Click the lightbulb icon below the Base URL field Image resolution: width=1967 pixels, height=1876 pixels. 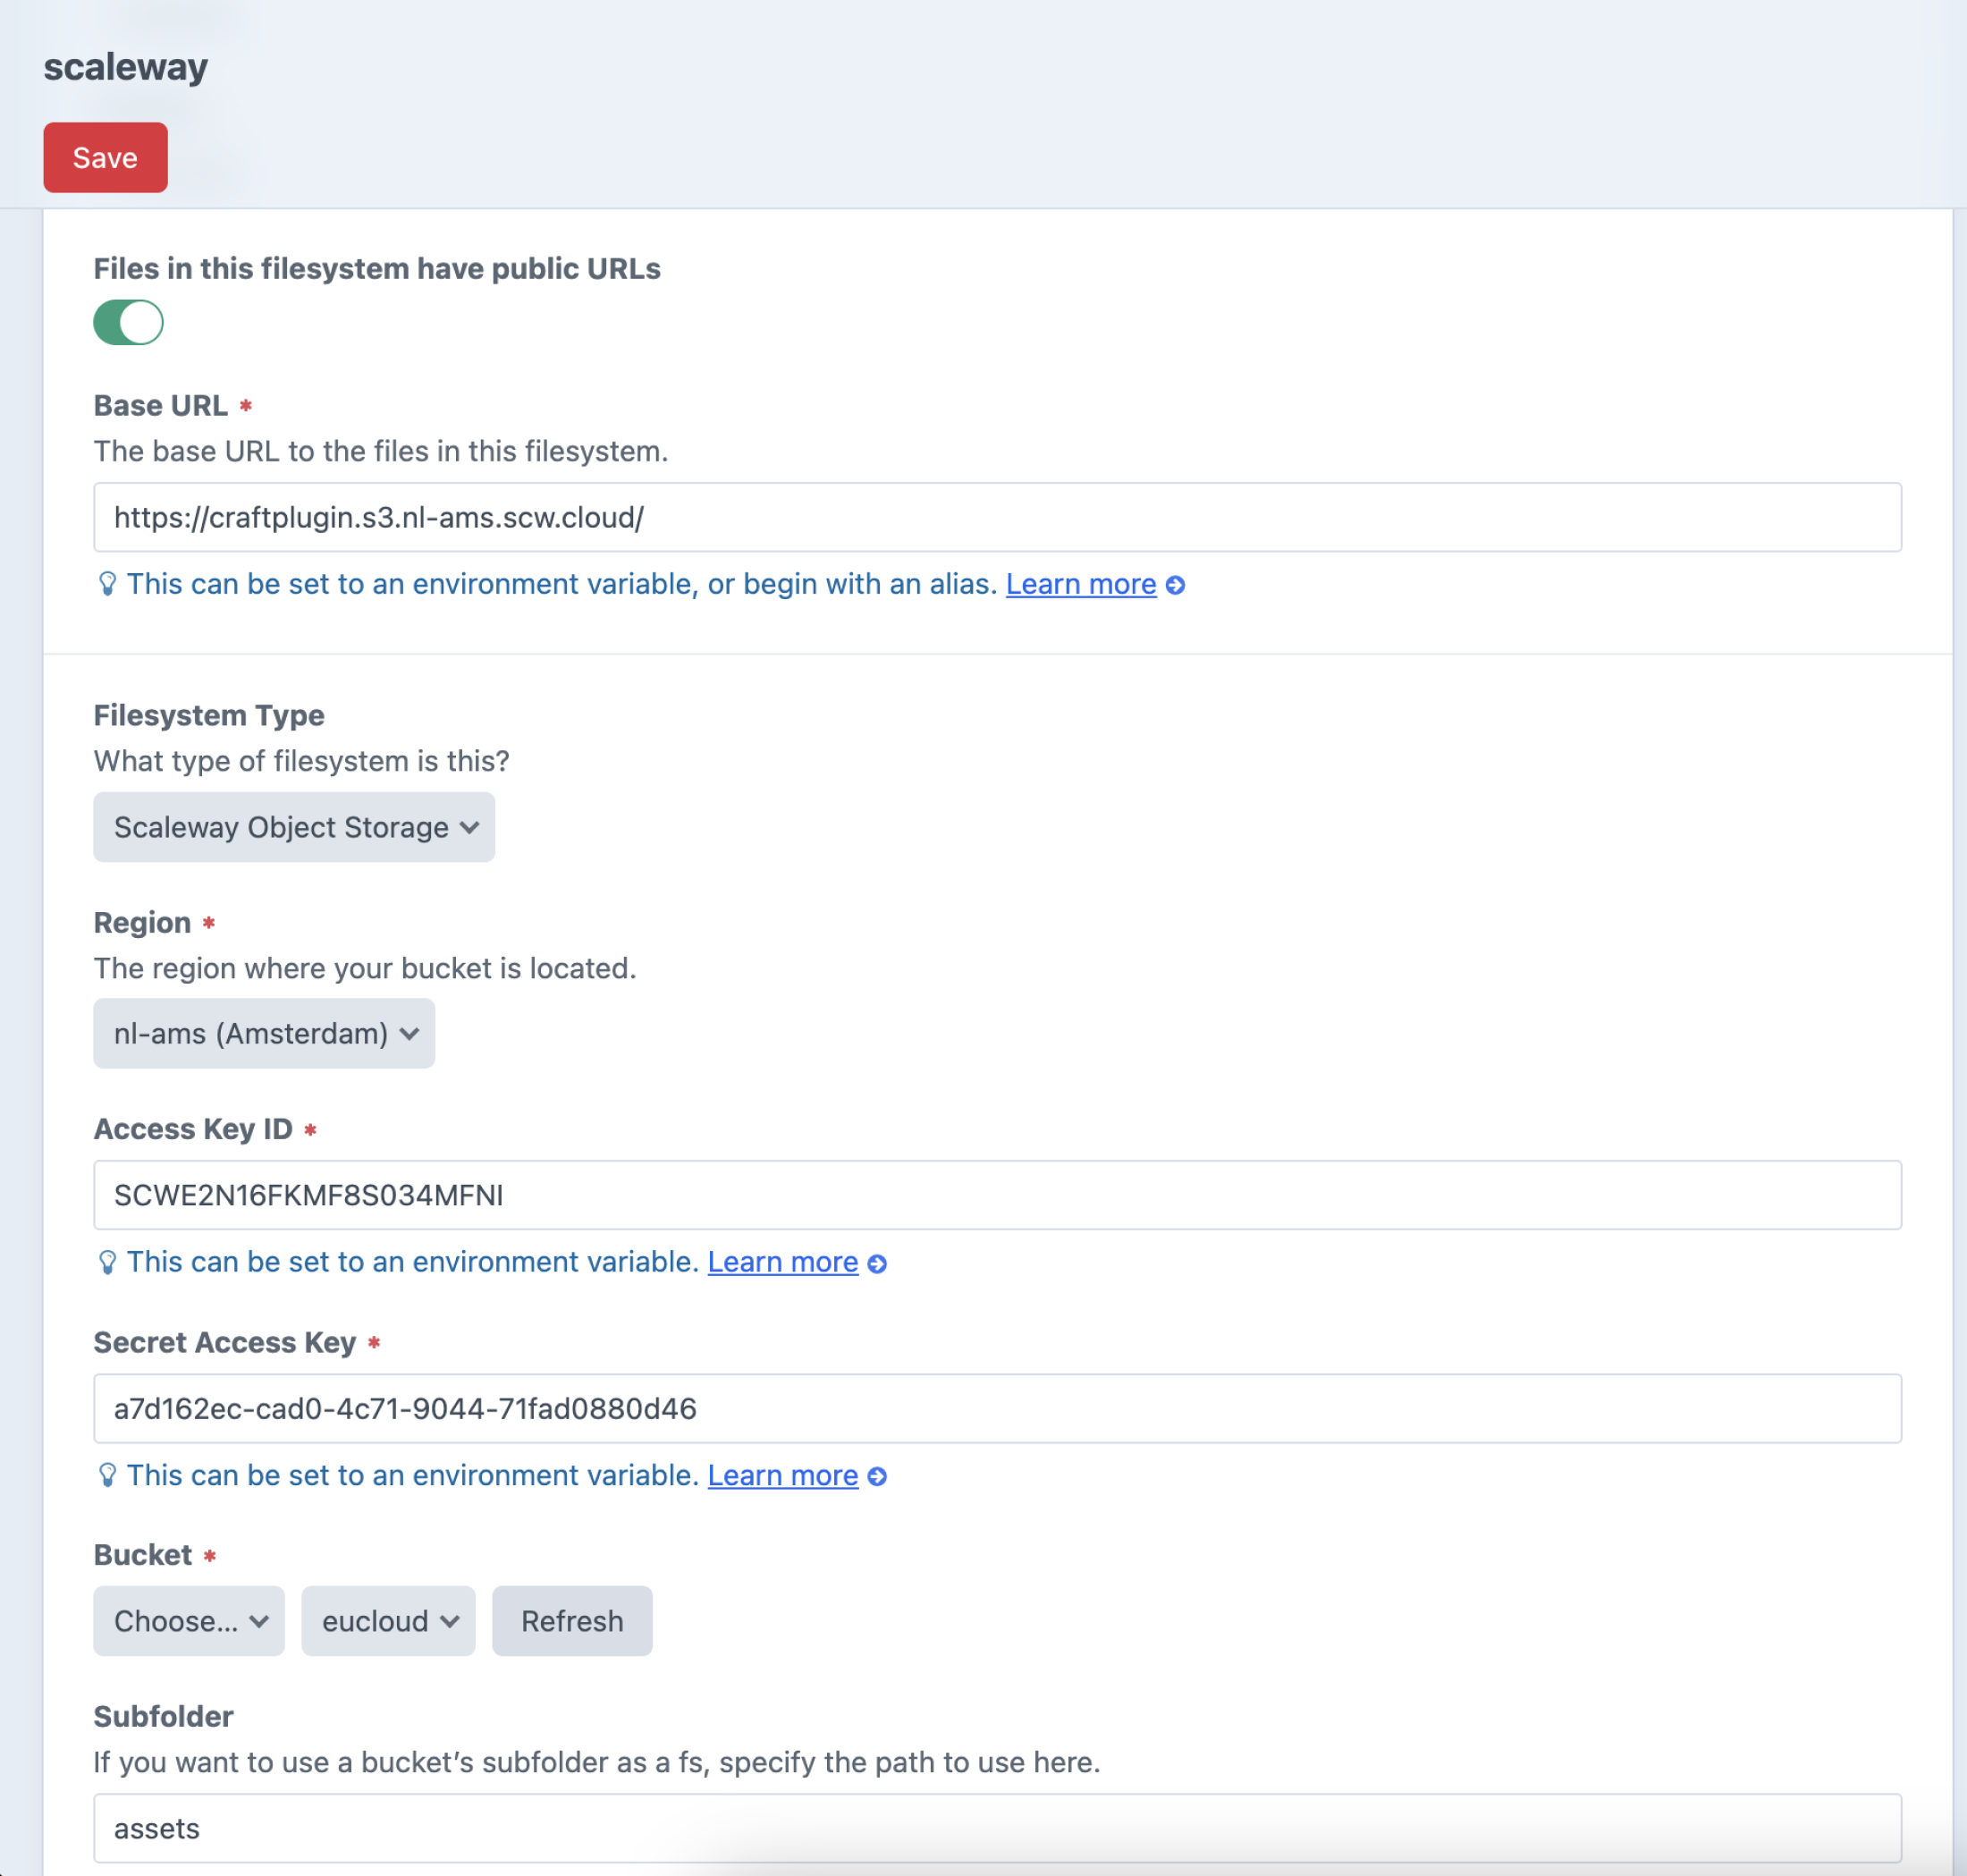[x=108, y=584]
